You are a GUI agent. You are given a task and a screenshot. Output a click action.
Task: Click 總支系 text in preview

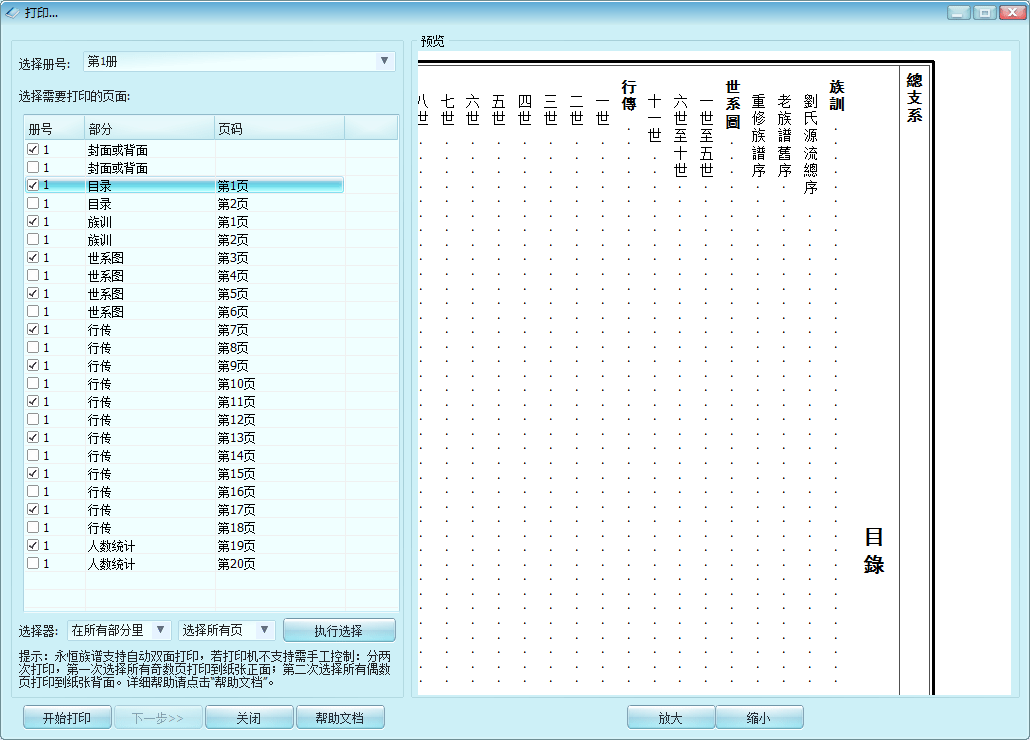[914, 98]
